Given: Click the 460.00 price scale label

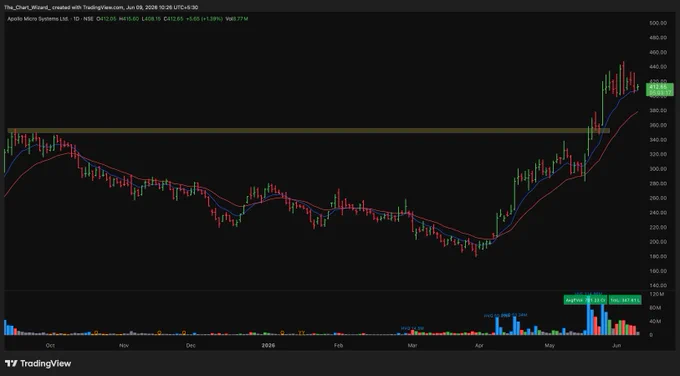Looking at the screenshot, I should [658, 52].
